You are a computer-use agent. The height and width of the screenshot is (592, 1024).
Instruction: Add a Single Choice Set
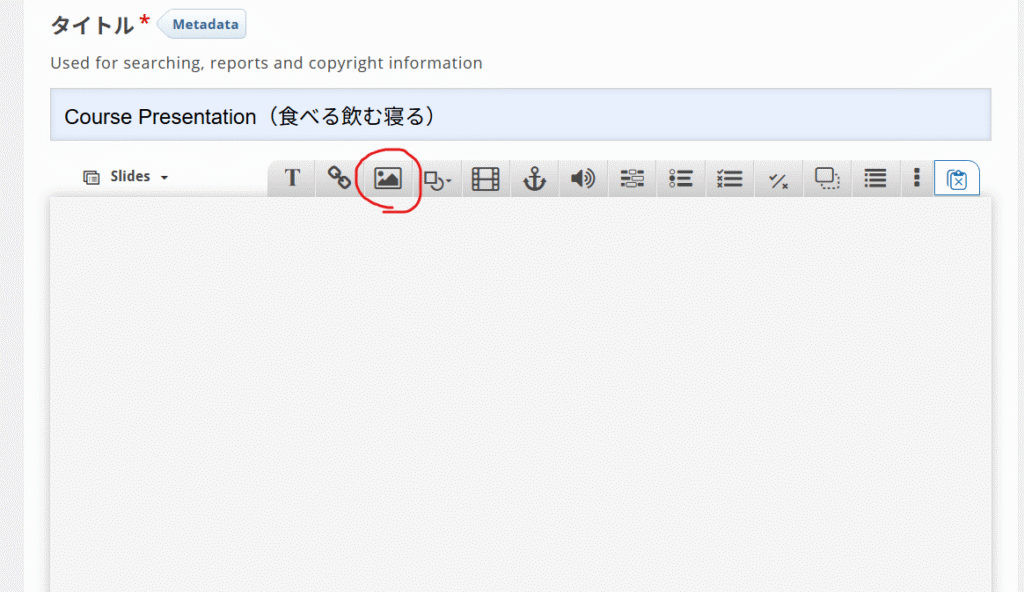pyautogui.click(x=681, y=179)
